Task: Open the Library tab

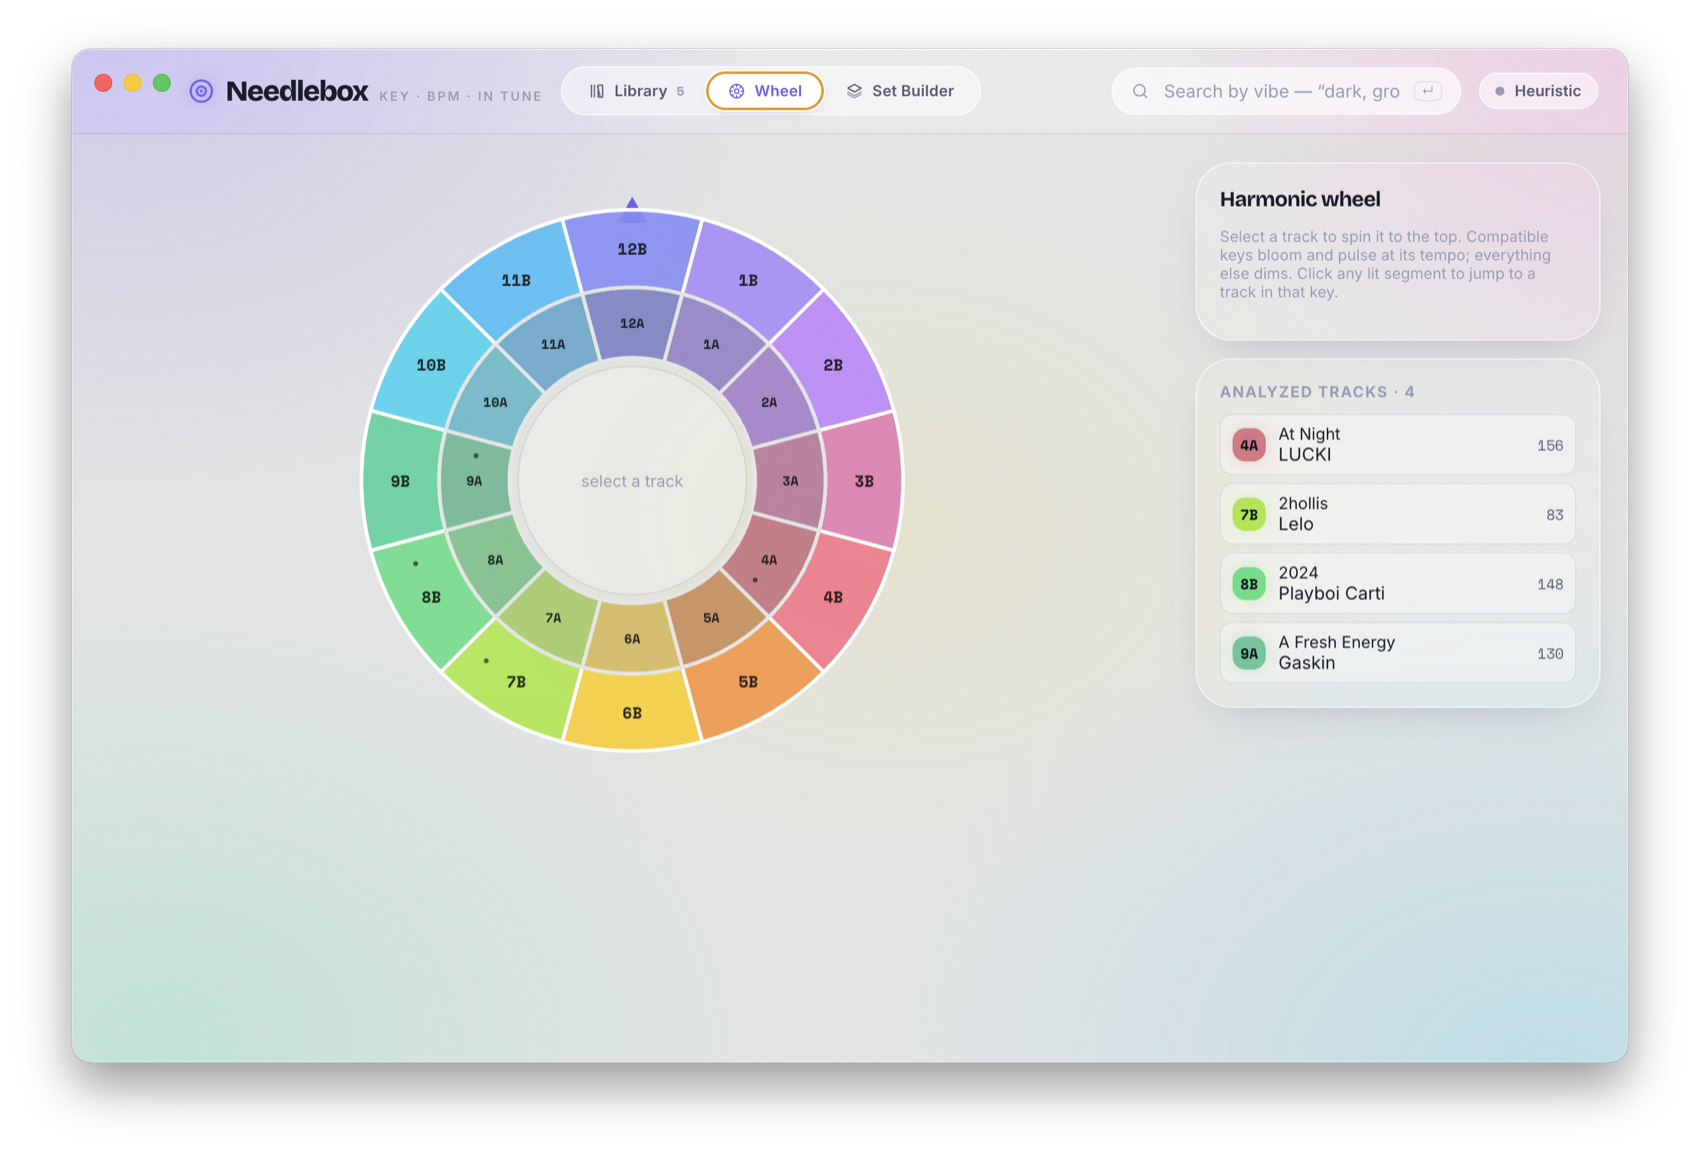Action: (x=637, y=91)
